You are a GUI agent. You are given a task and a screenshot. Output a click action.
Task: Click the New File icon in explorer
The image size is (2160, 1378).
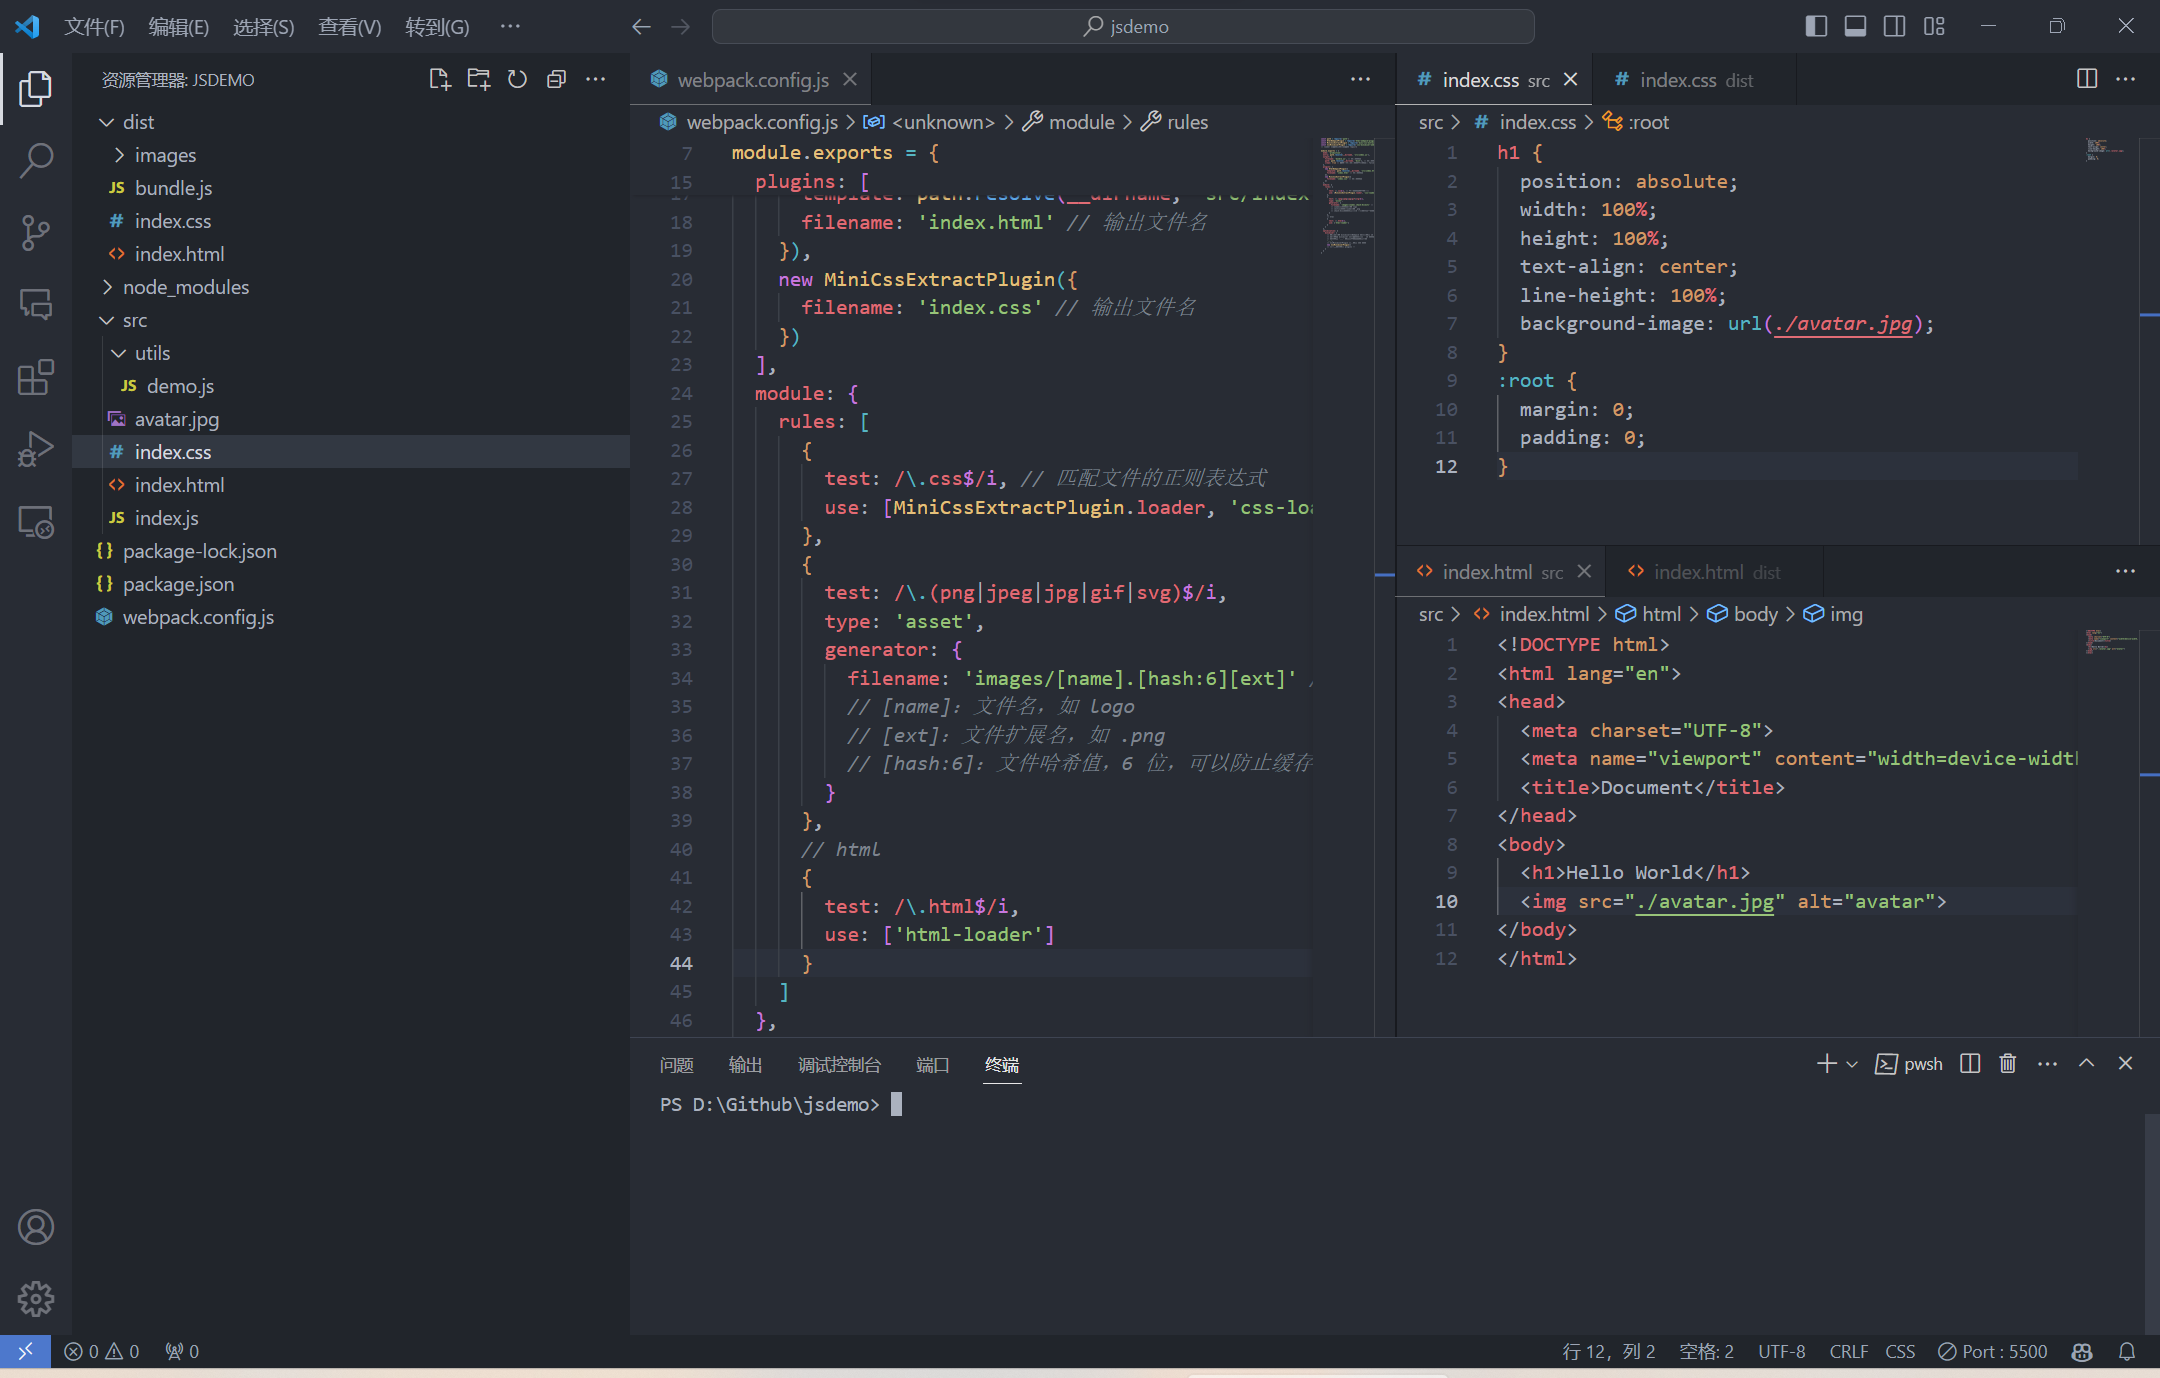(439, 80)
